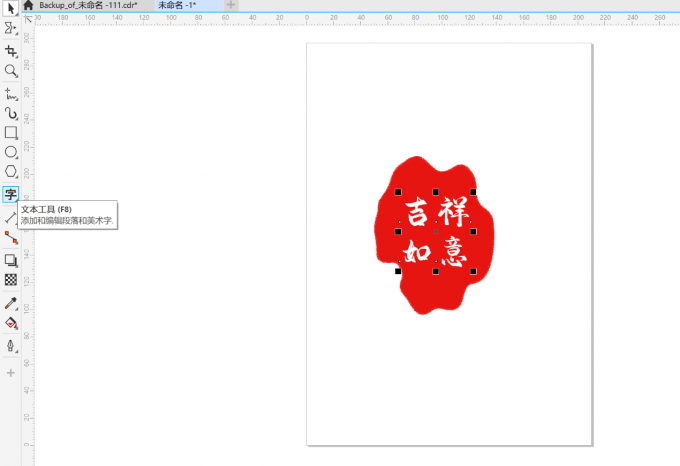
Task: Click the 吉 character on canvas
Action: [417, 212]
